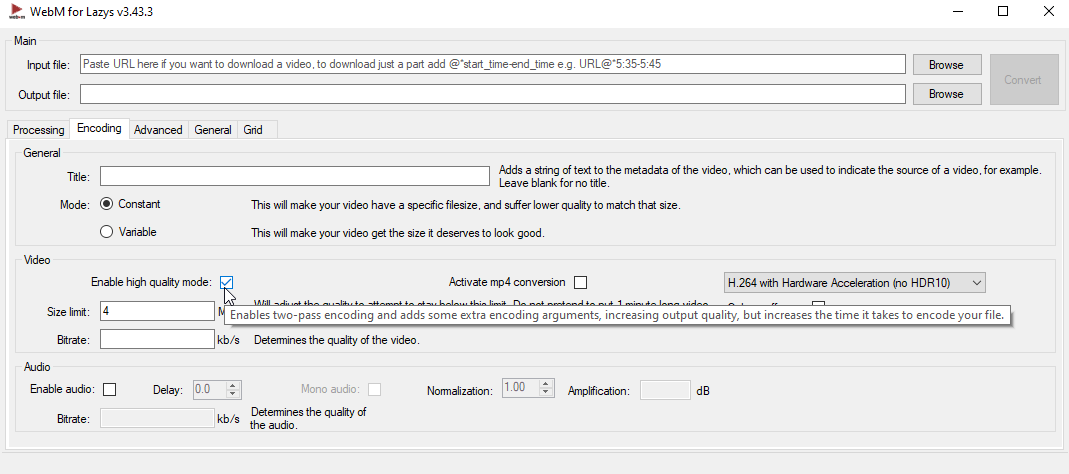Browse for an input file
The width and height of the screenshot is (1069, 474).
946,65
